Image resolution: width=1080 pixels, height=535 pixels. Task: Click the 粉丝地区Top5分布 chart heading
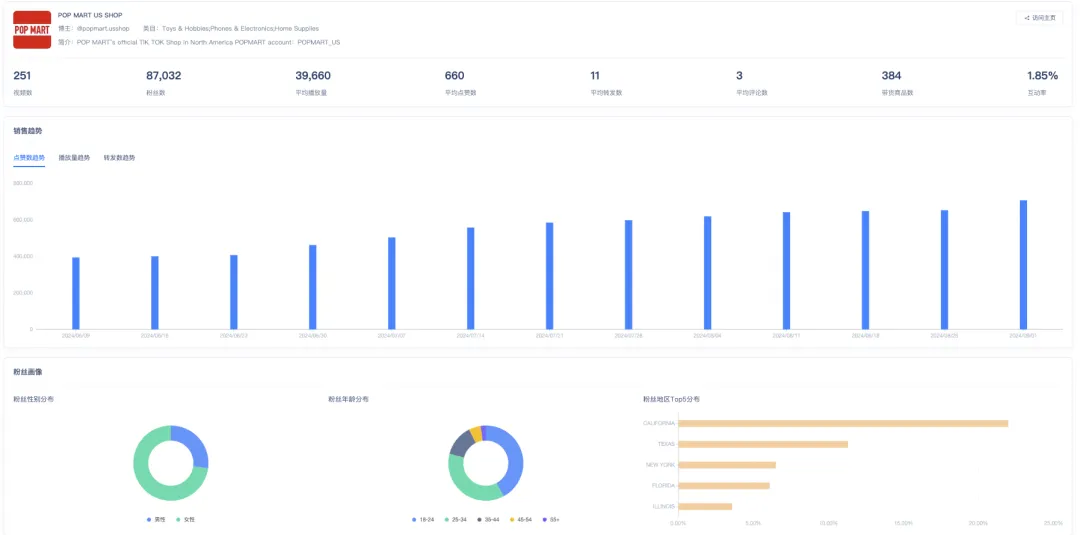[672, 399]
